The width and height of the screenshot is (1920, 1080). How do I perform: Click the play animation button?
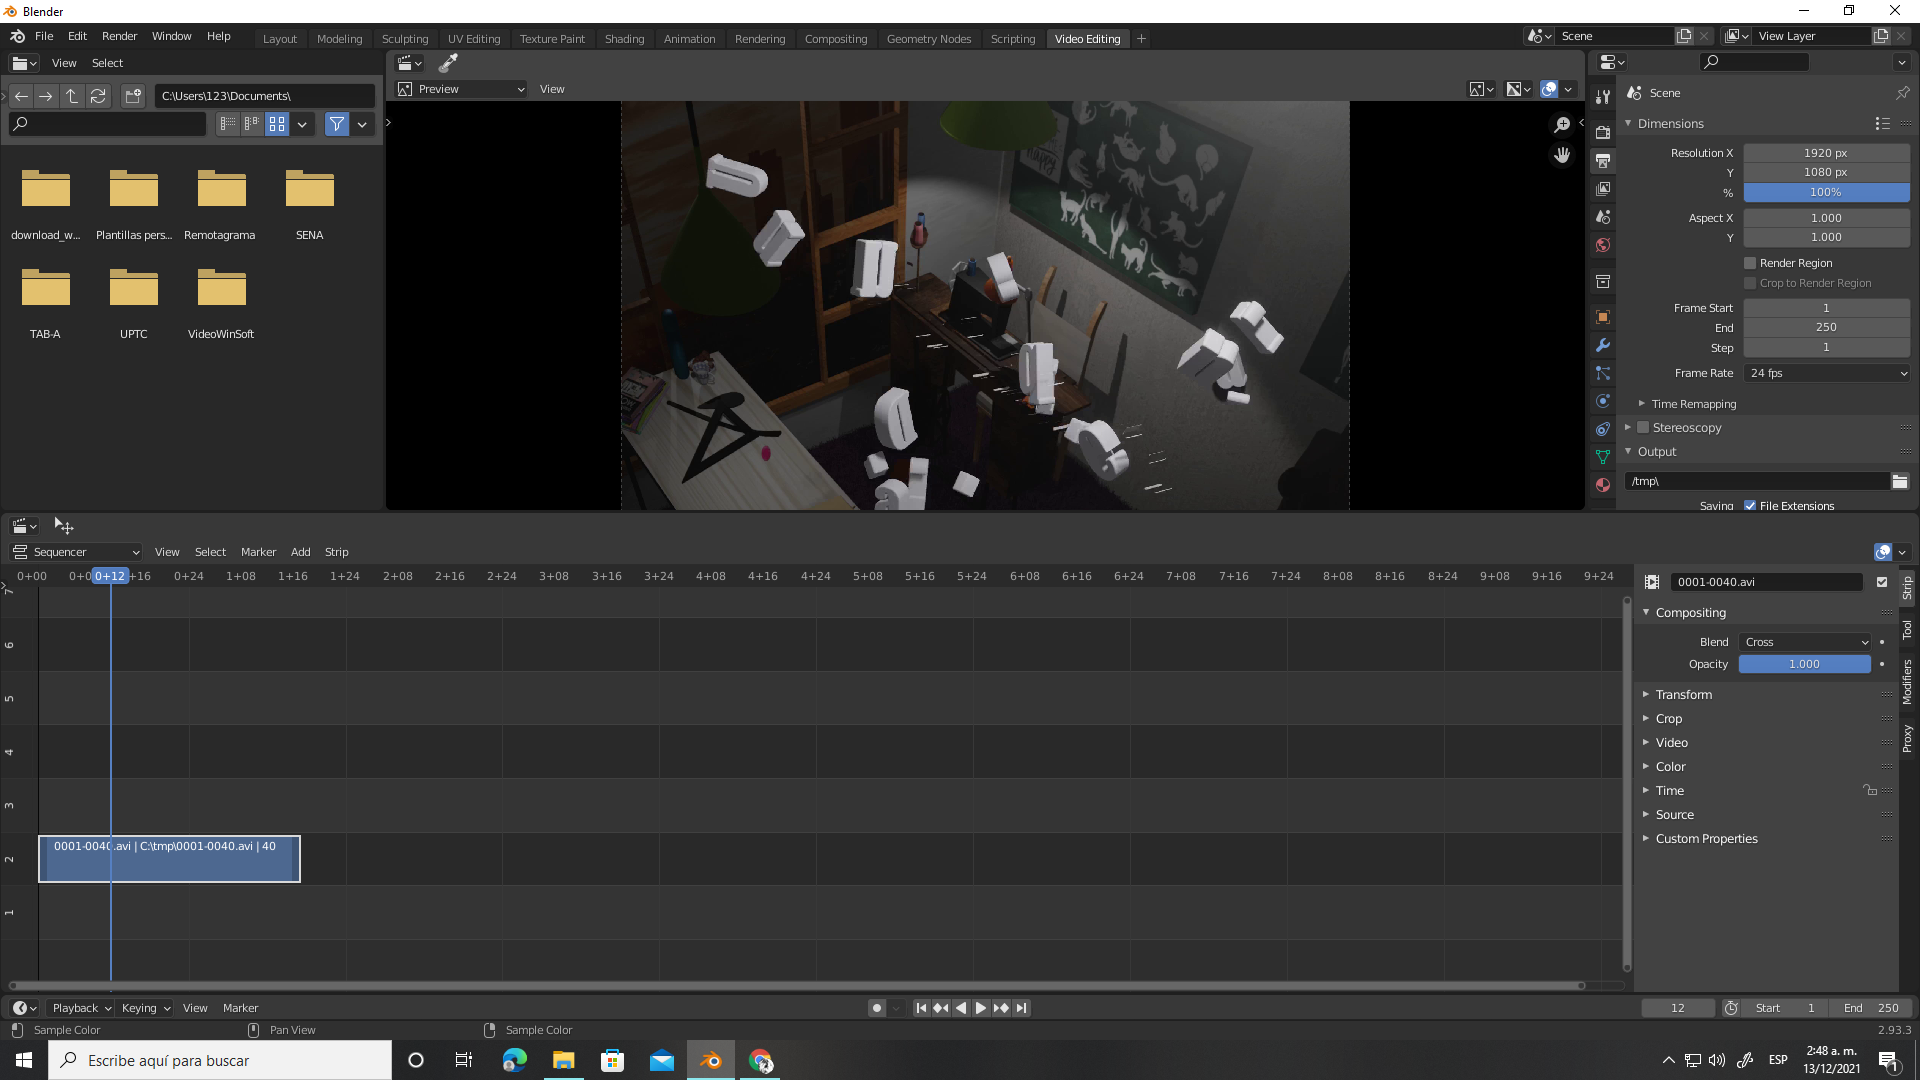(980, 1008)
